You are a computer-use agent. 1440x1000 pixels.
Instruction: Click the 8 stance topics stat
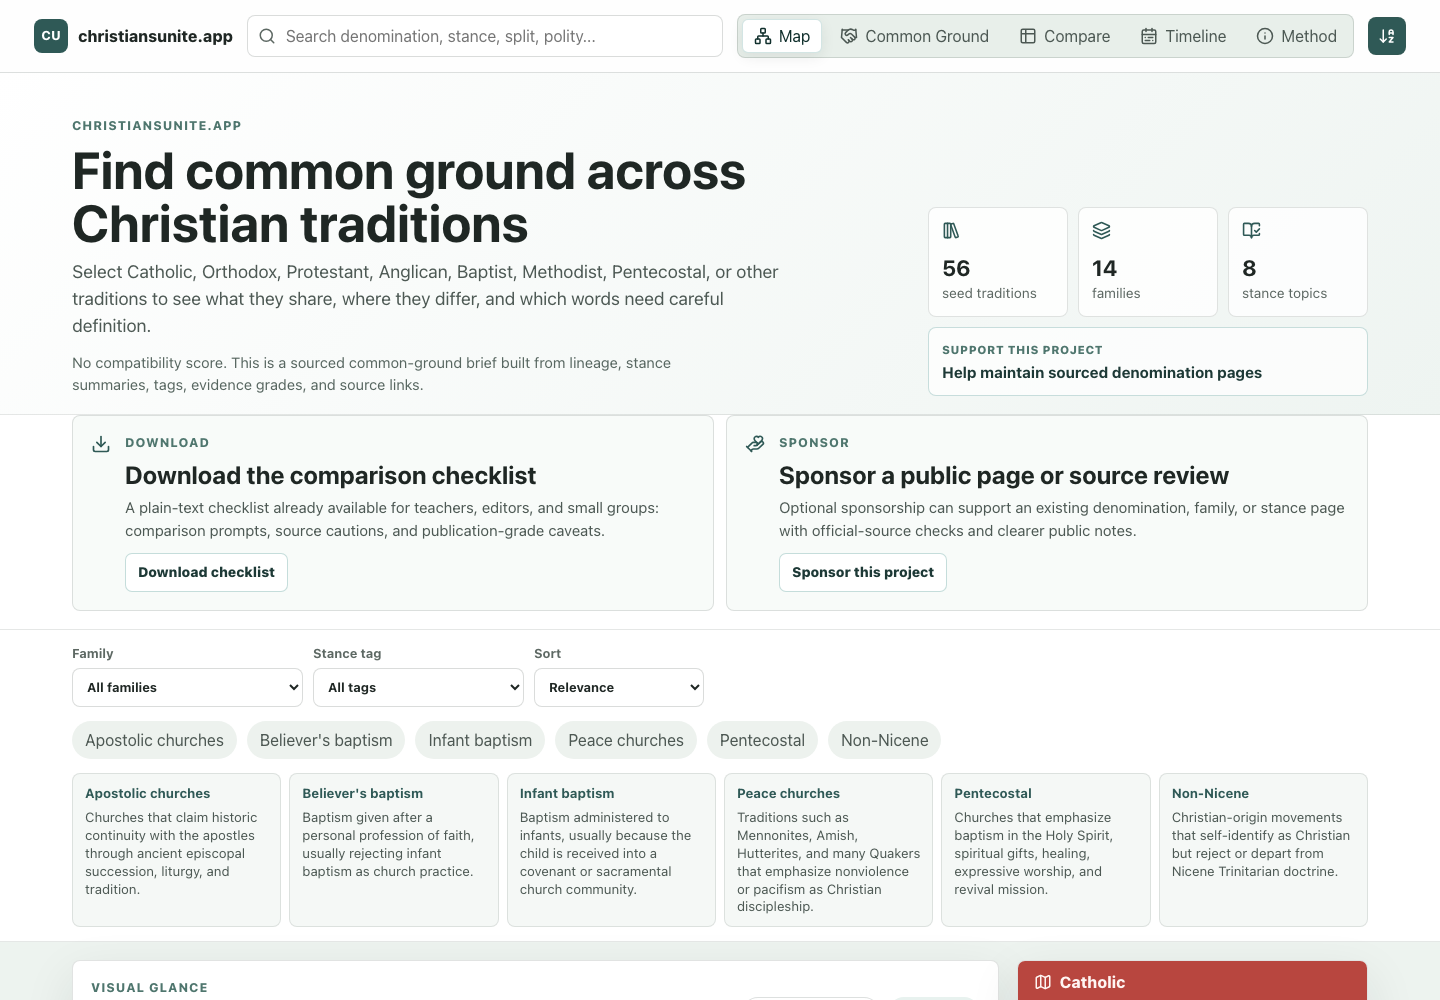[x=1298, y=262]
